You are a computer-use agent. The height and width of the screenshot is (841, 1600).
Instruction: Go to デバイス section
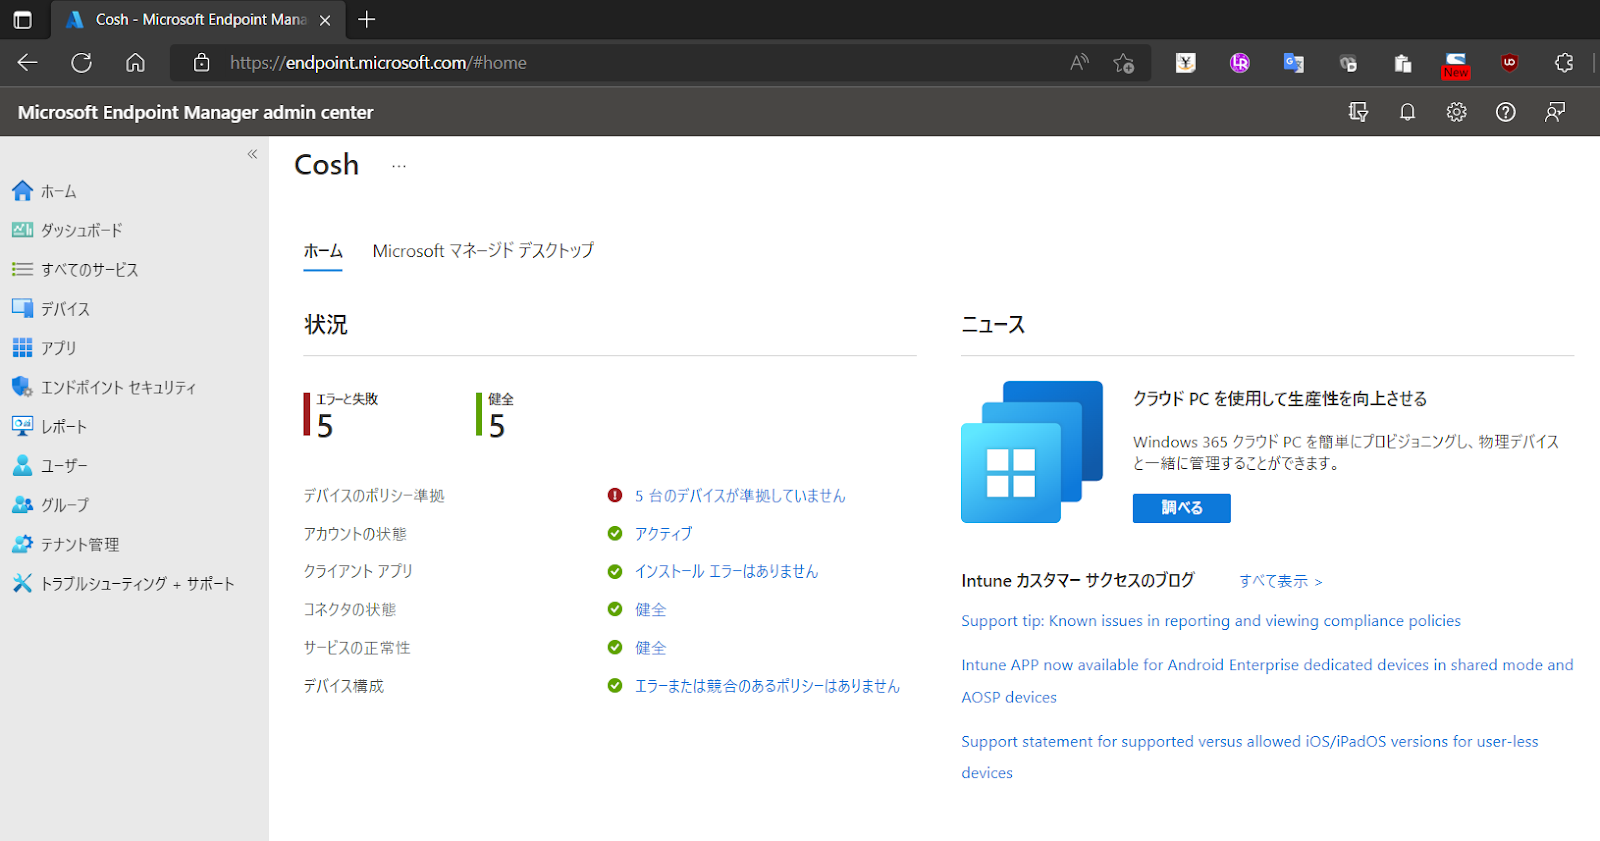(x=65, y=309)
